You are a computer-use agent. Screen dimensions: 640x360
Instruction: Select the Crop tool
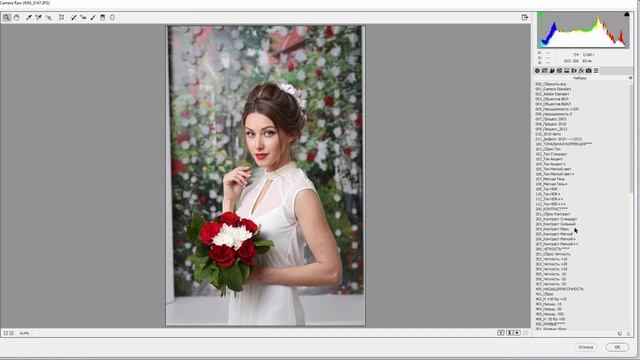(62, 18)
